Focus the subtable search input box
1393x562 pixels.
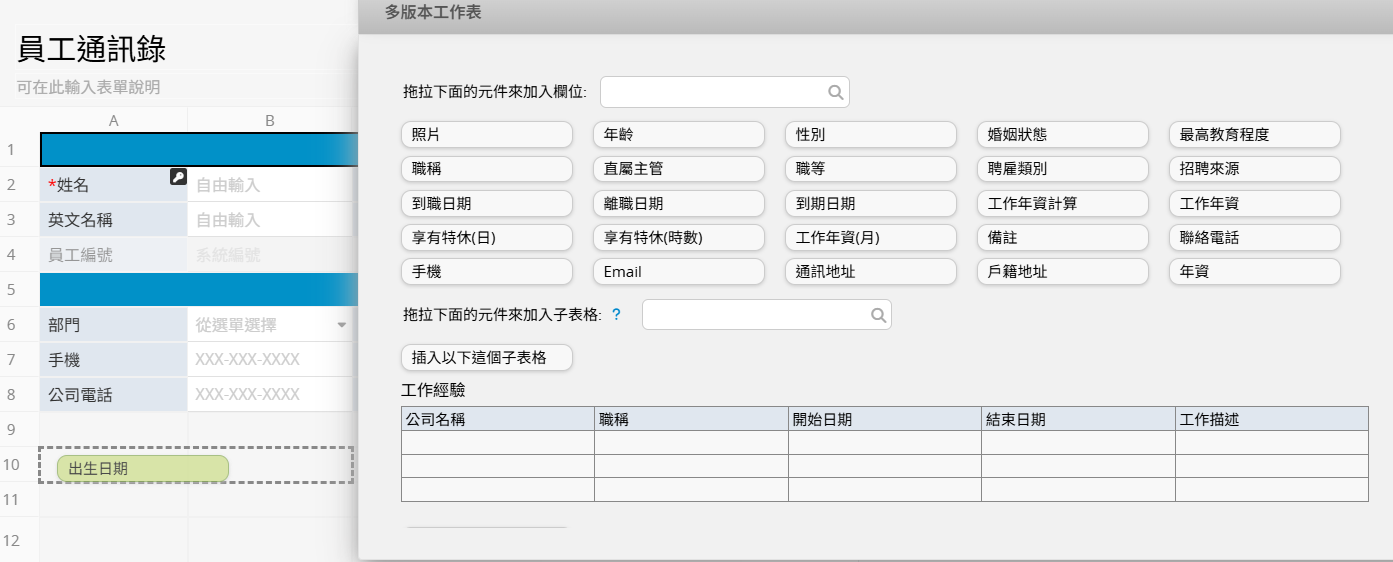click(x=754, y=315)
